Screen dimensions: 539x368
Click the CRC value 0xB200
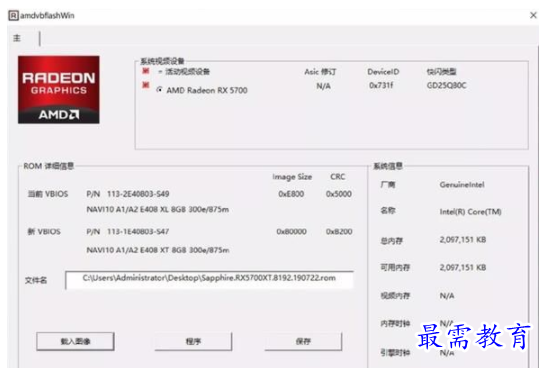[339, 232]
